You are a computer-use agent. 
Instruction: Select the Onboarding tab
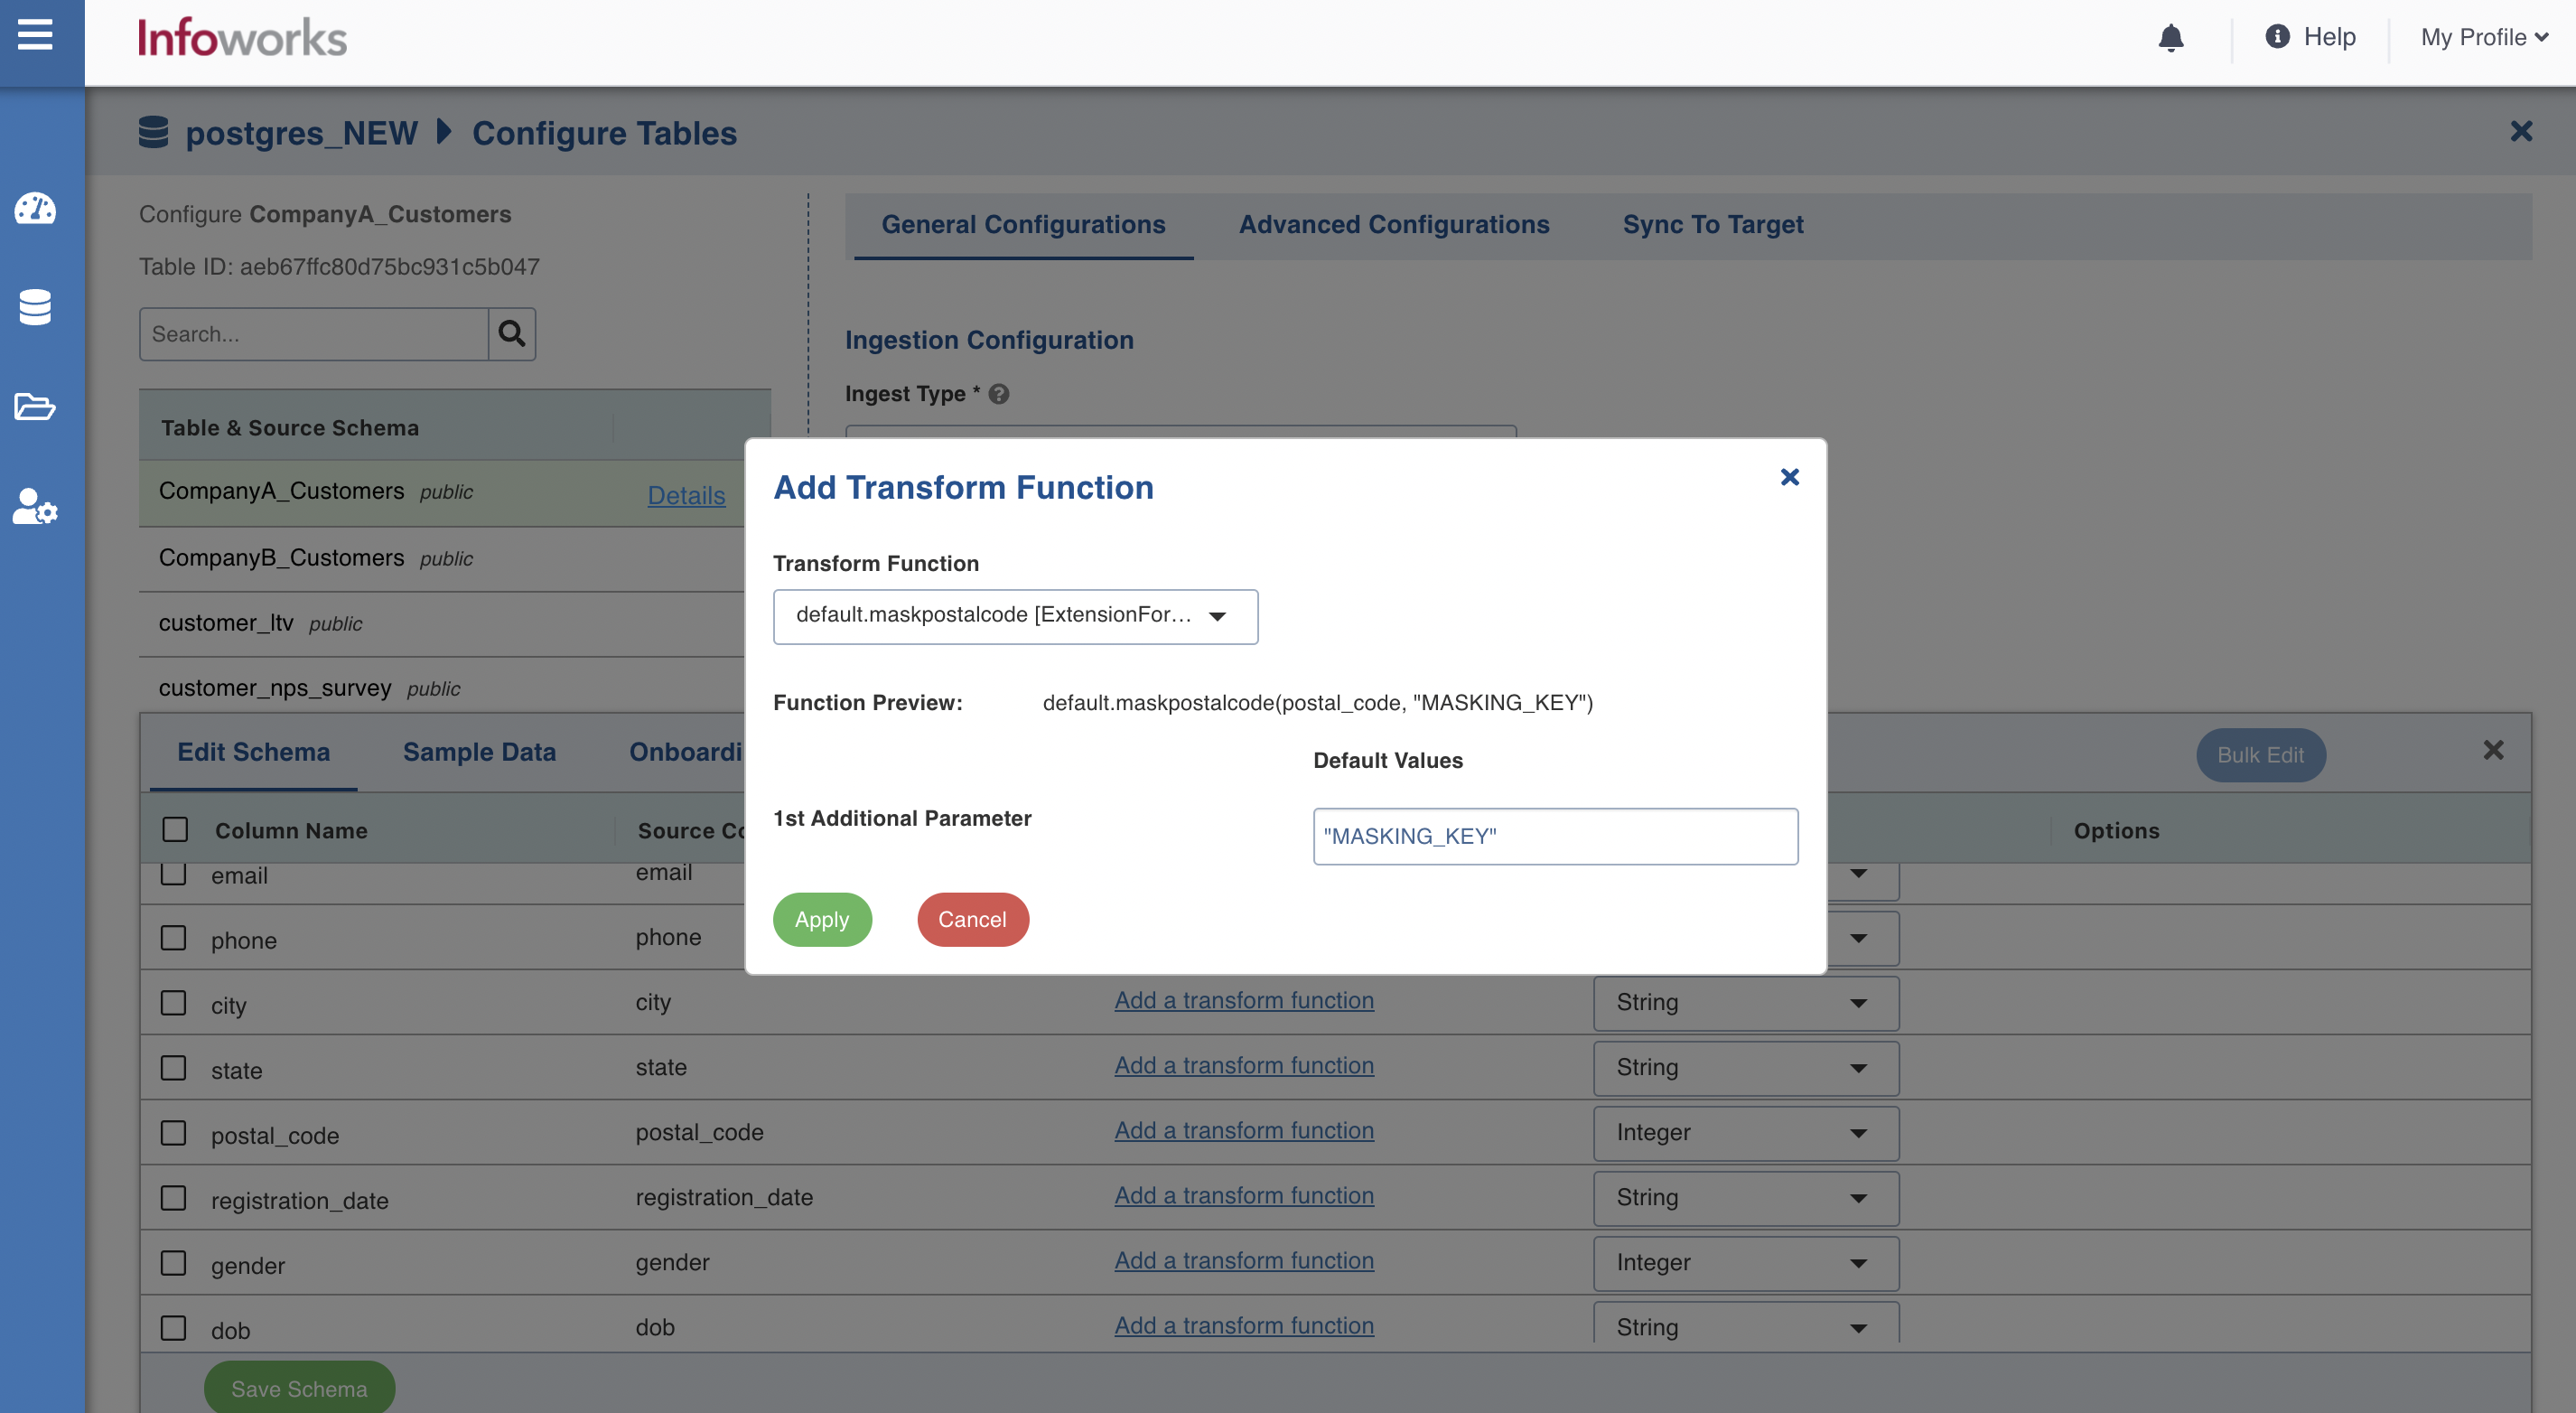coord(686,752)
